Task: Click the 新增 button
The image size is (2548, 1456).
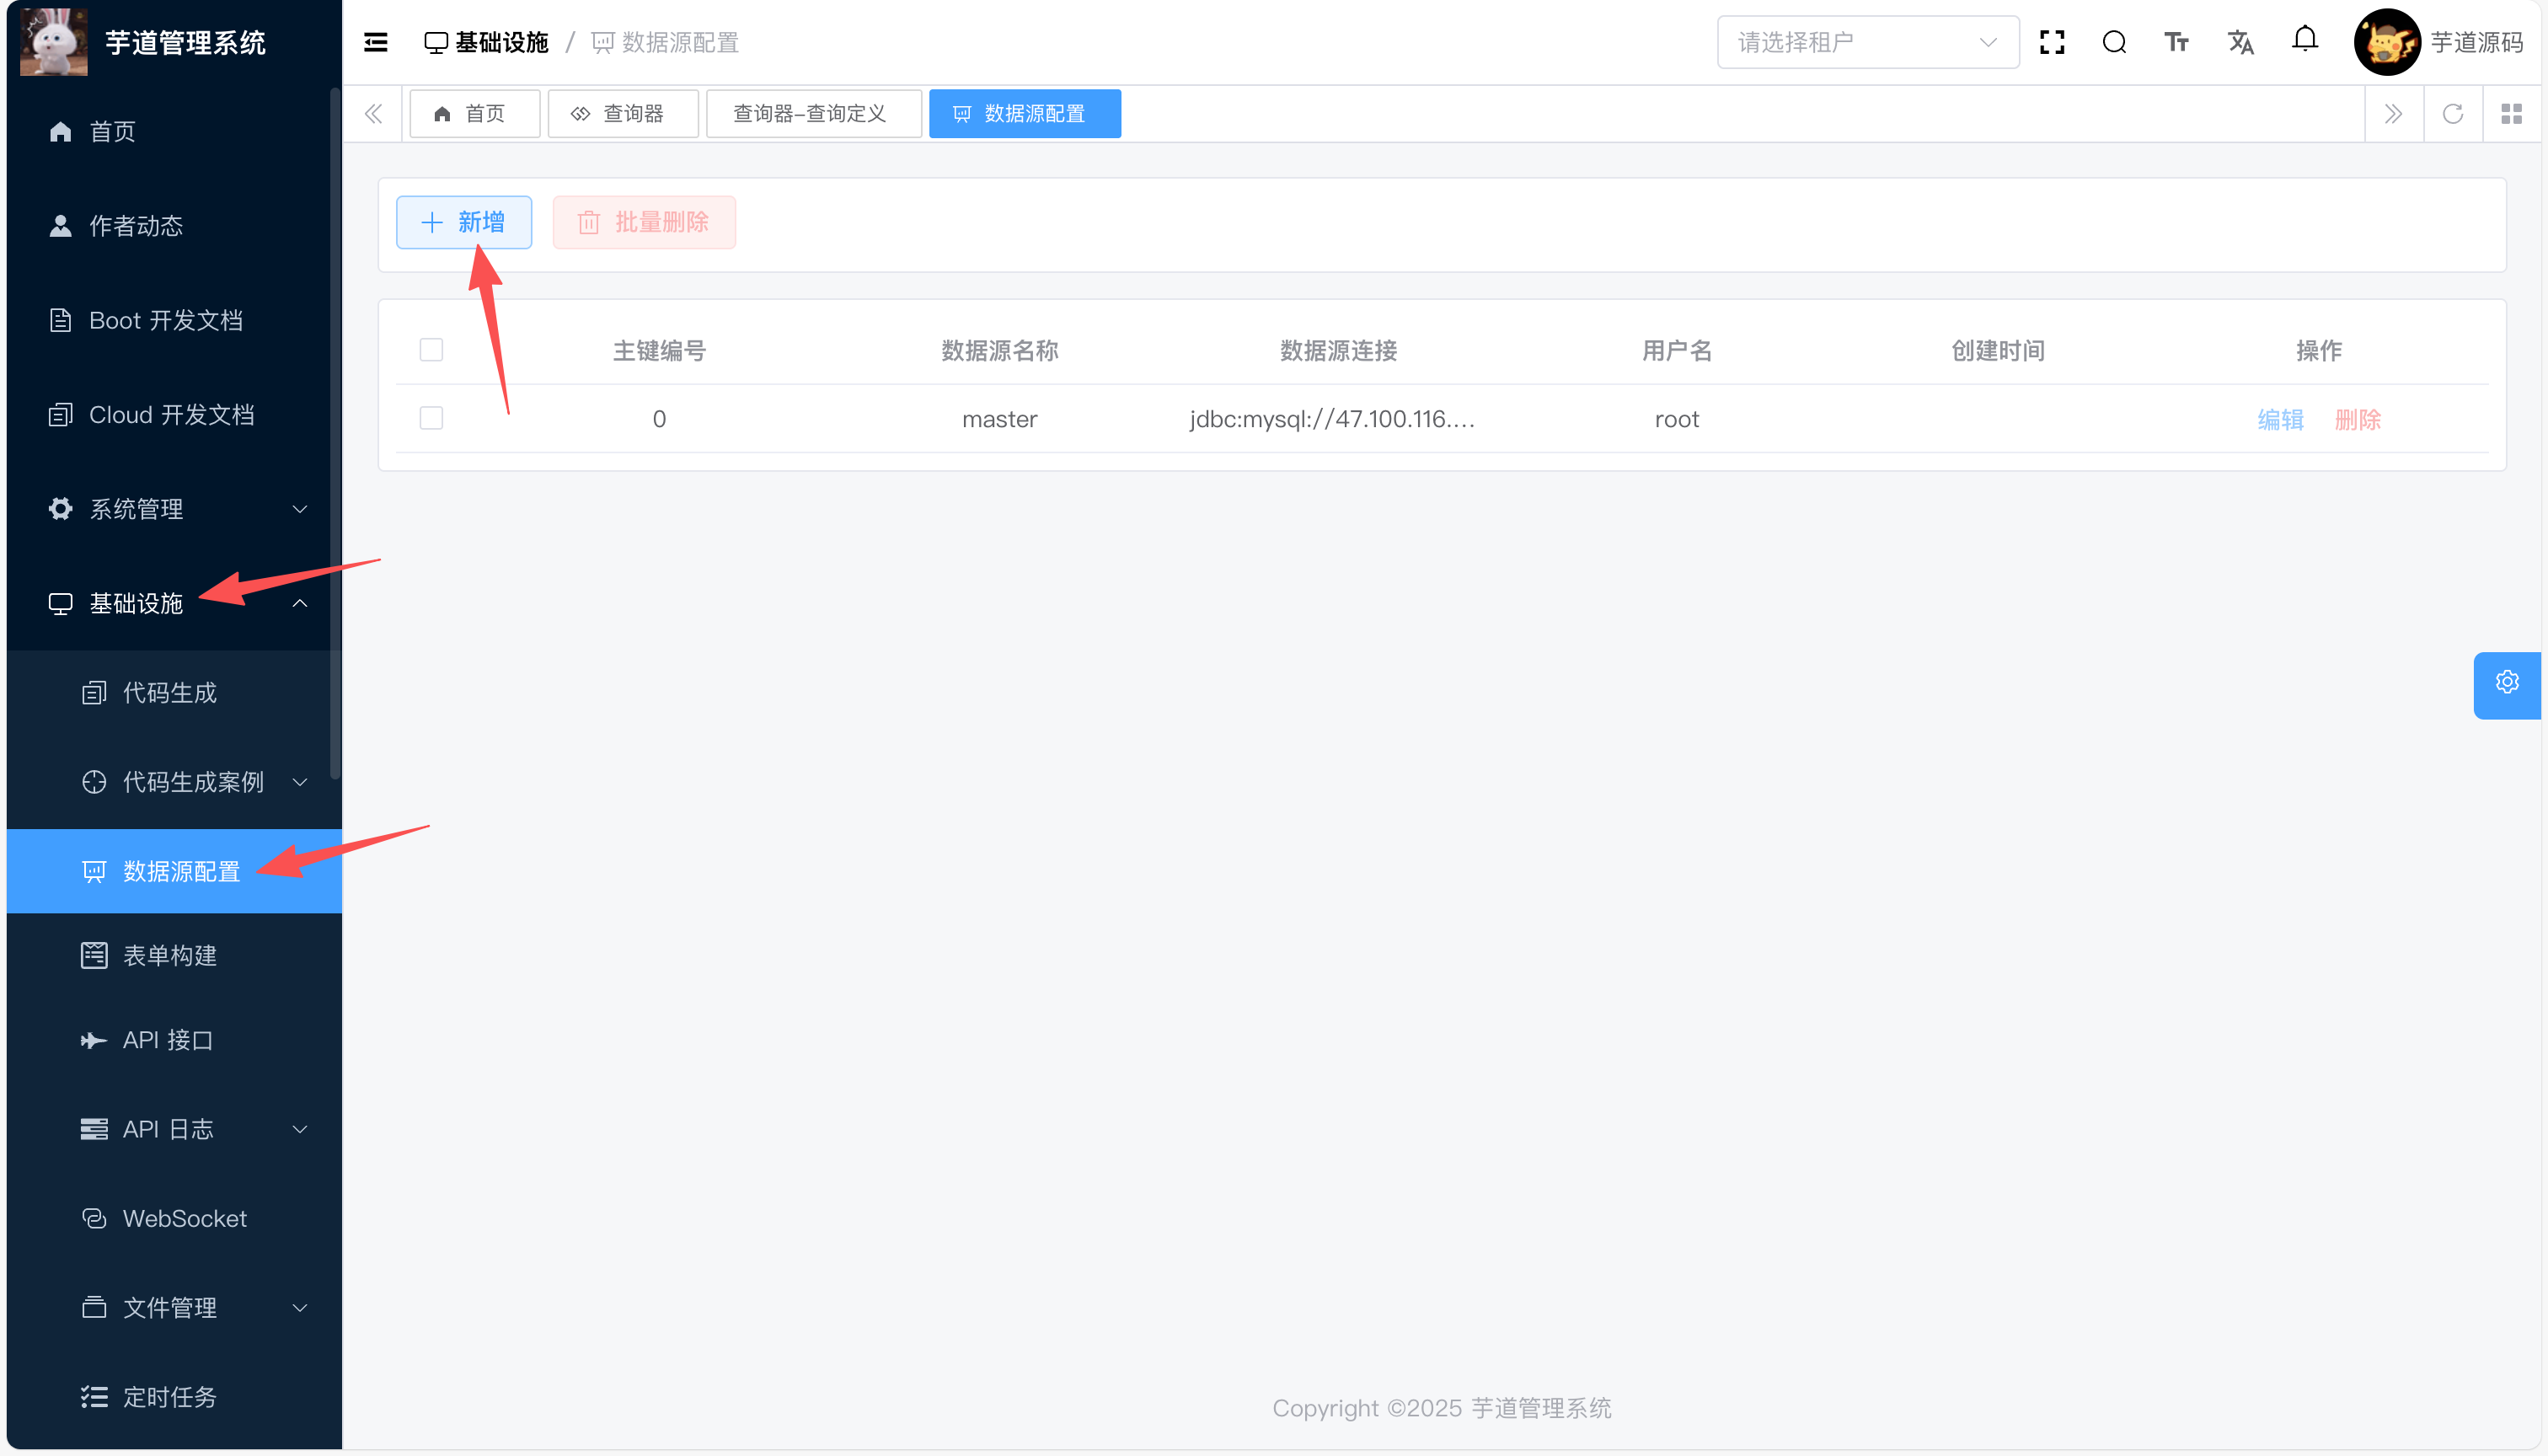Action: [x=464, y=222]
